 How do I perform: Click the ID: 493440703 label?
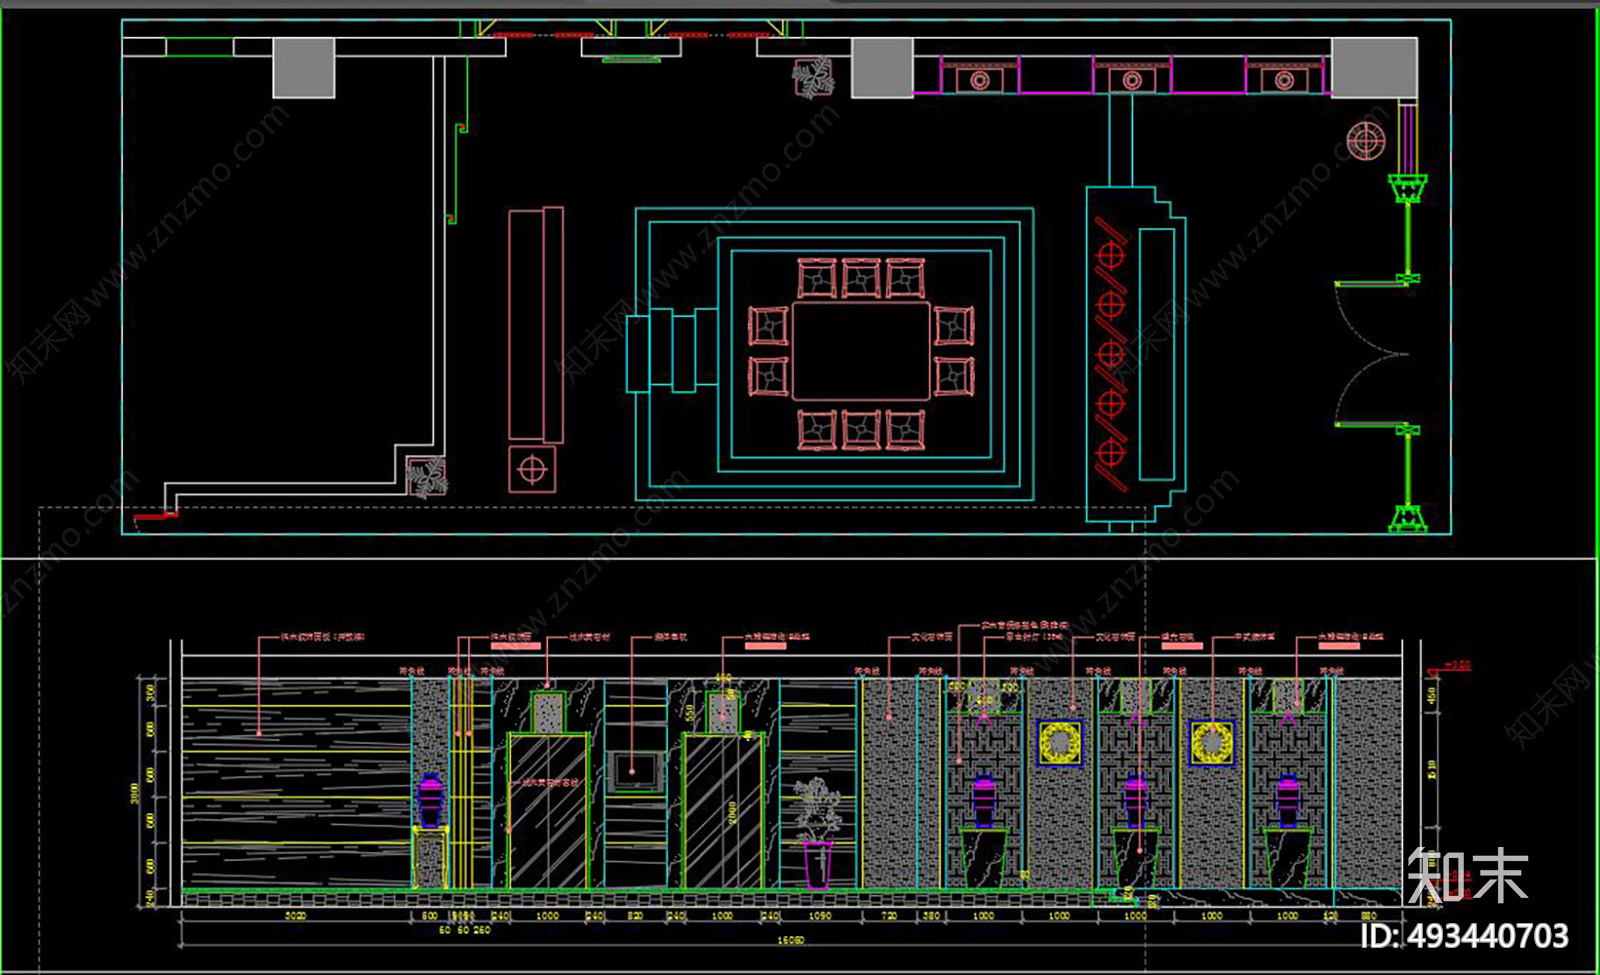click(1465, 936)
